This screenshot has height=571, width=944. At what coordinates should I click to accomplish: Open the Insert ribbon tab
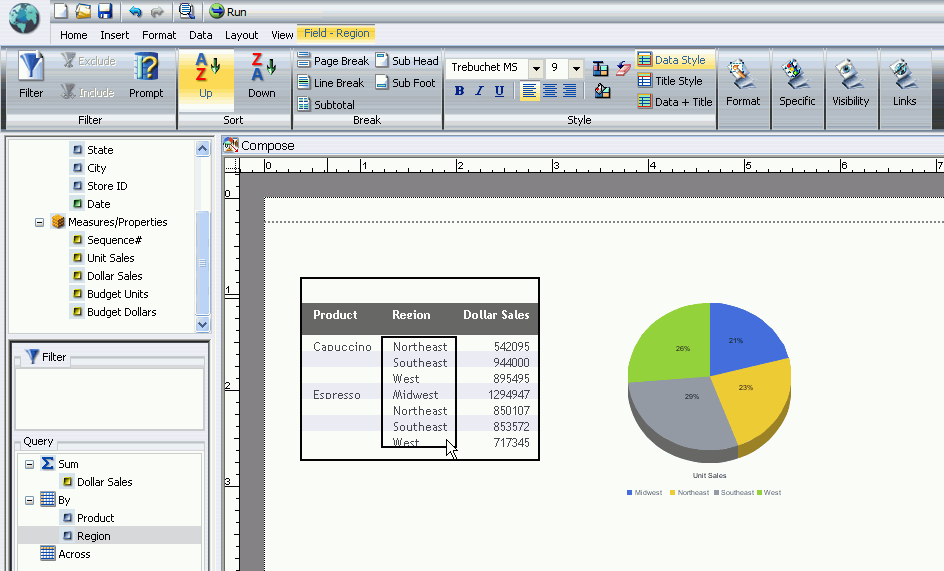point(114,35)
